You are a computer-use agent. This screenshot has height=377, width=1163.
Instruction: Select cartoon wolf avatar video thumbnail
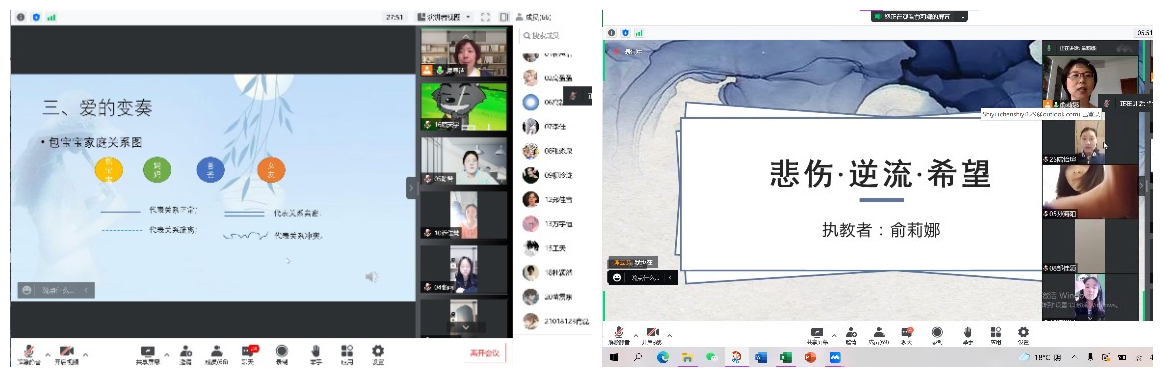coord(464,106)
